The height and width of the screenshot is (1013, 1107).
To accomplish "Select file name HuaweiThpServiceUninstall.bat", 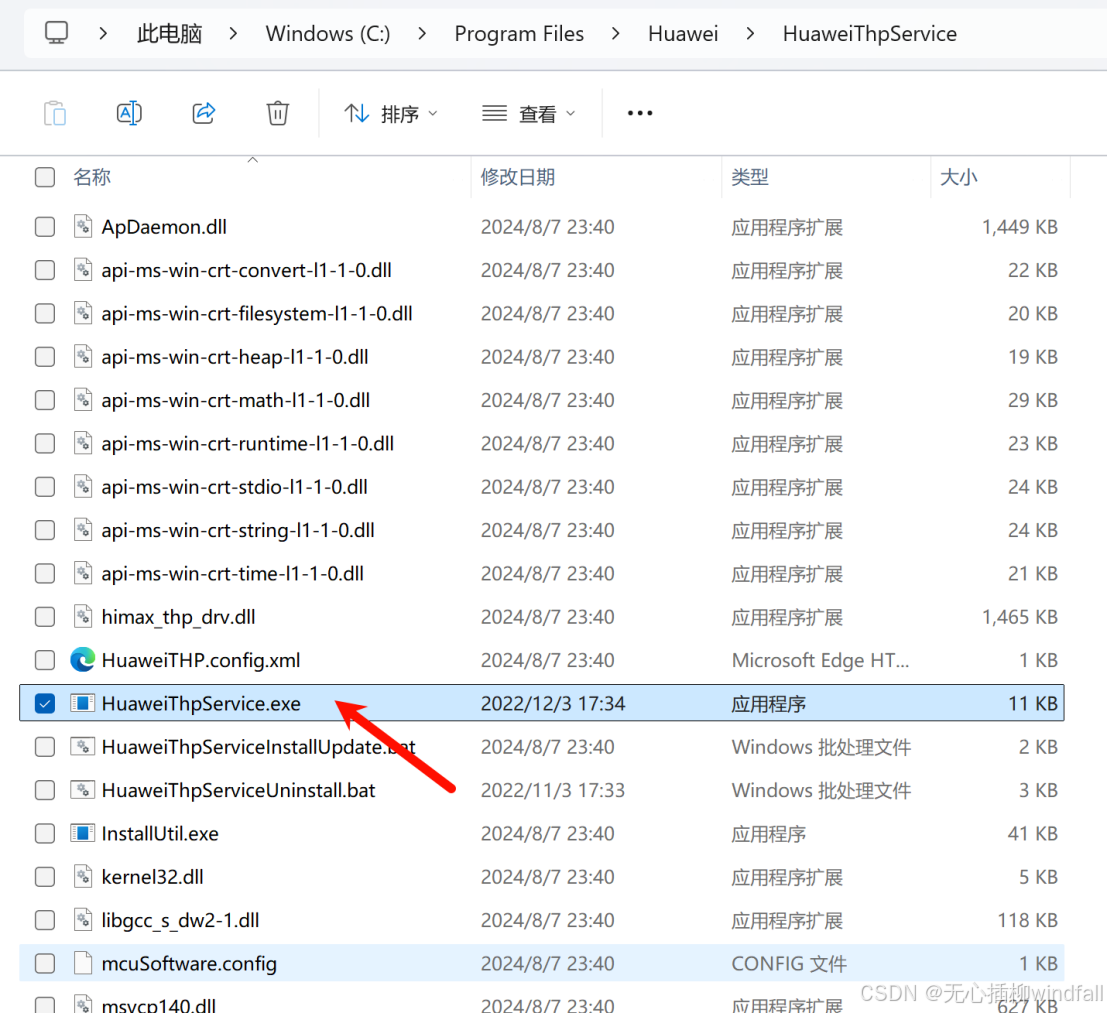I will click(x=239, y=790).
